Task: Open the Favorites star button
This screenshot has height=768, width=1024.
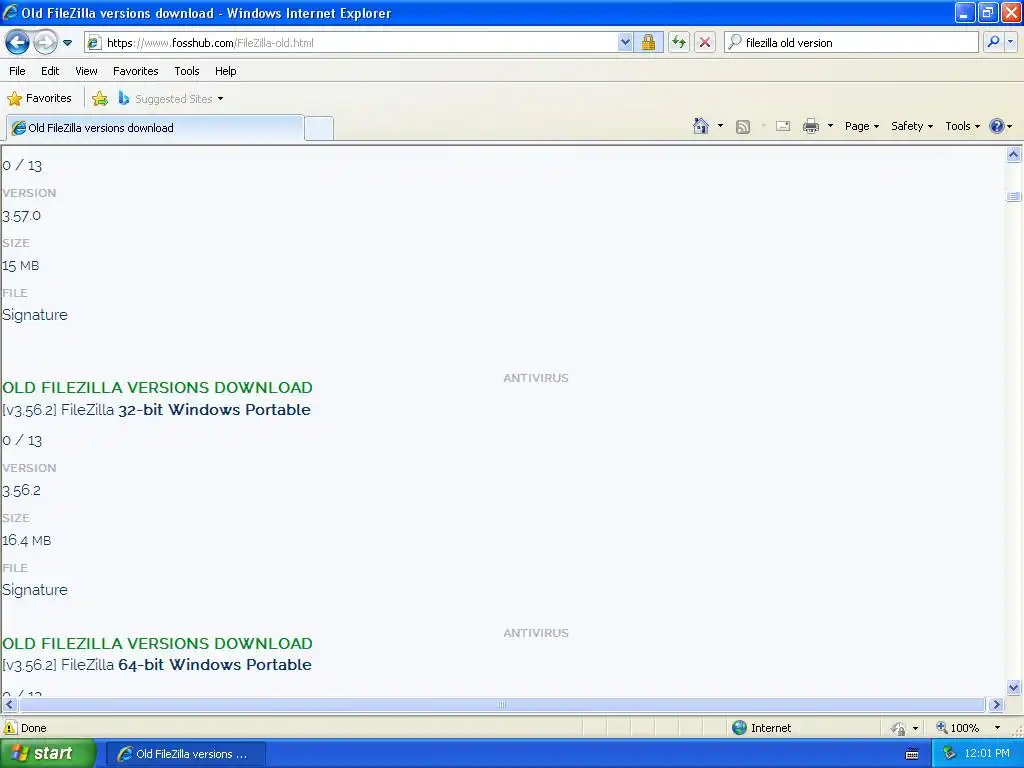Action: (39, 99)
